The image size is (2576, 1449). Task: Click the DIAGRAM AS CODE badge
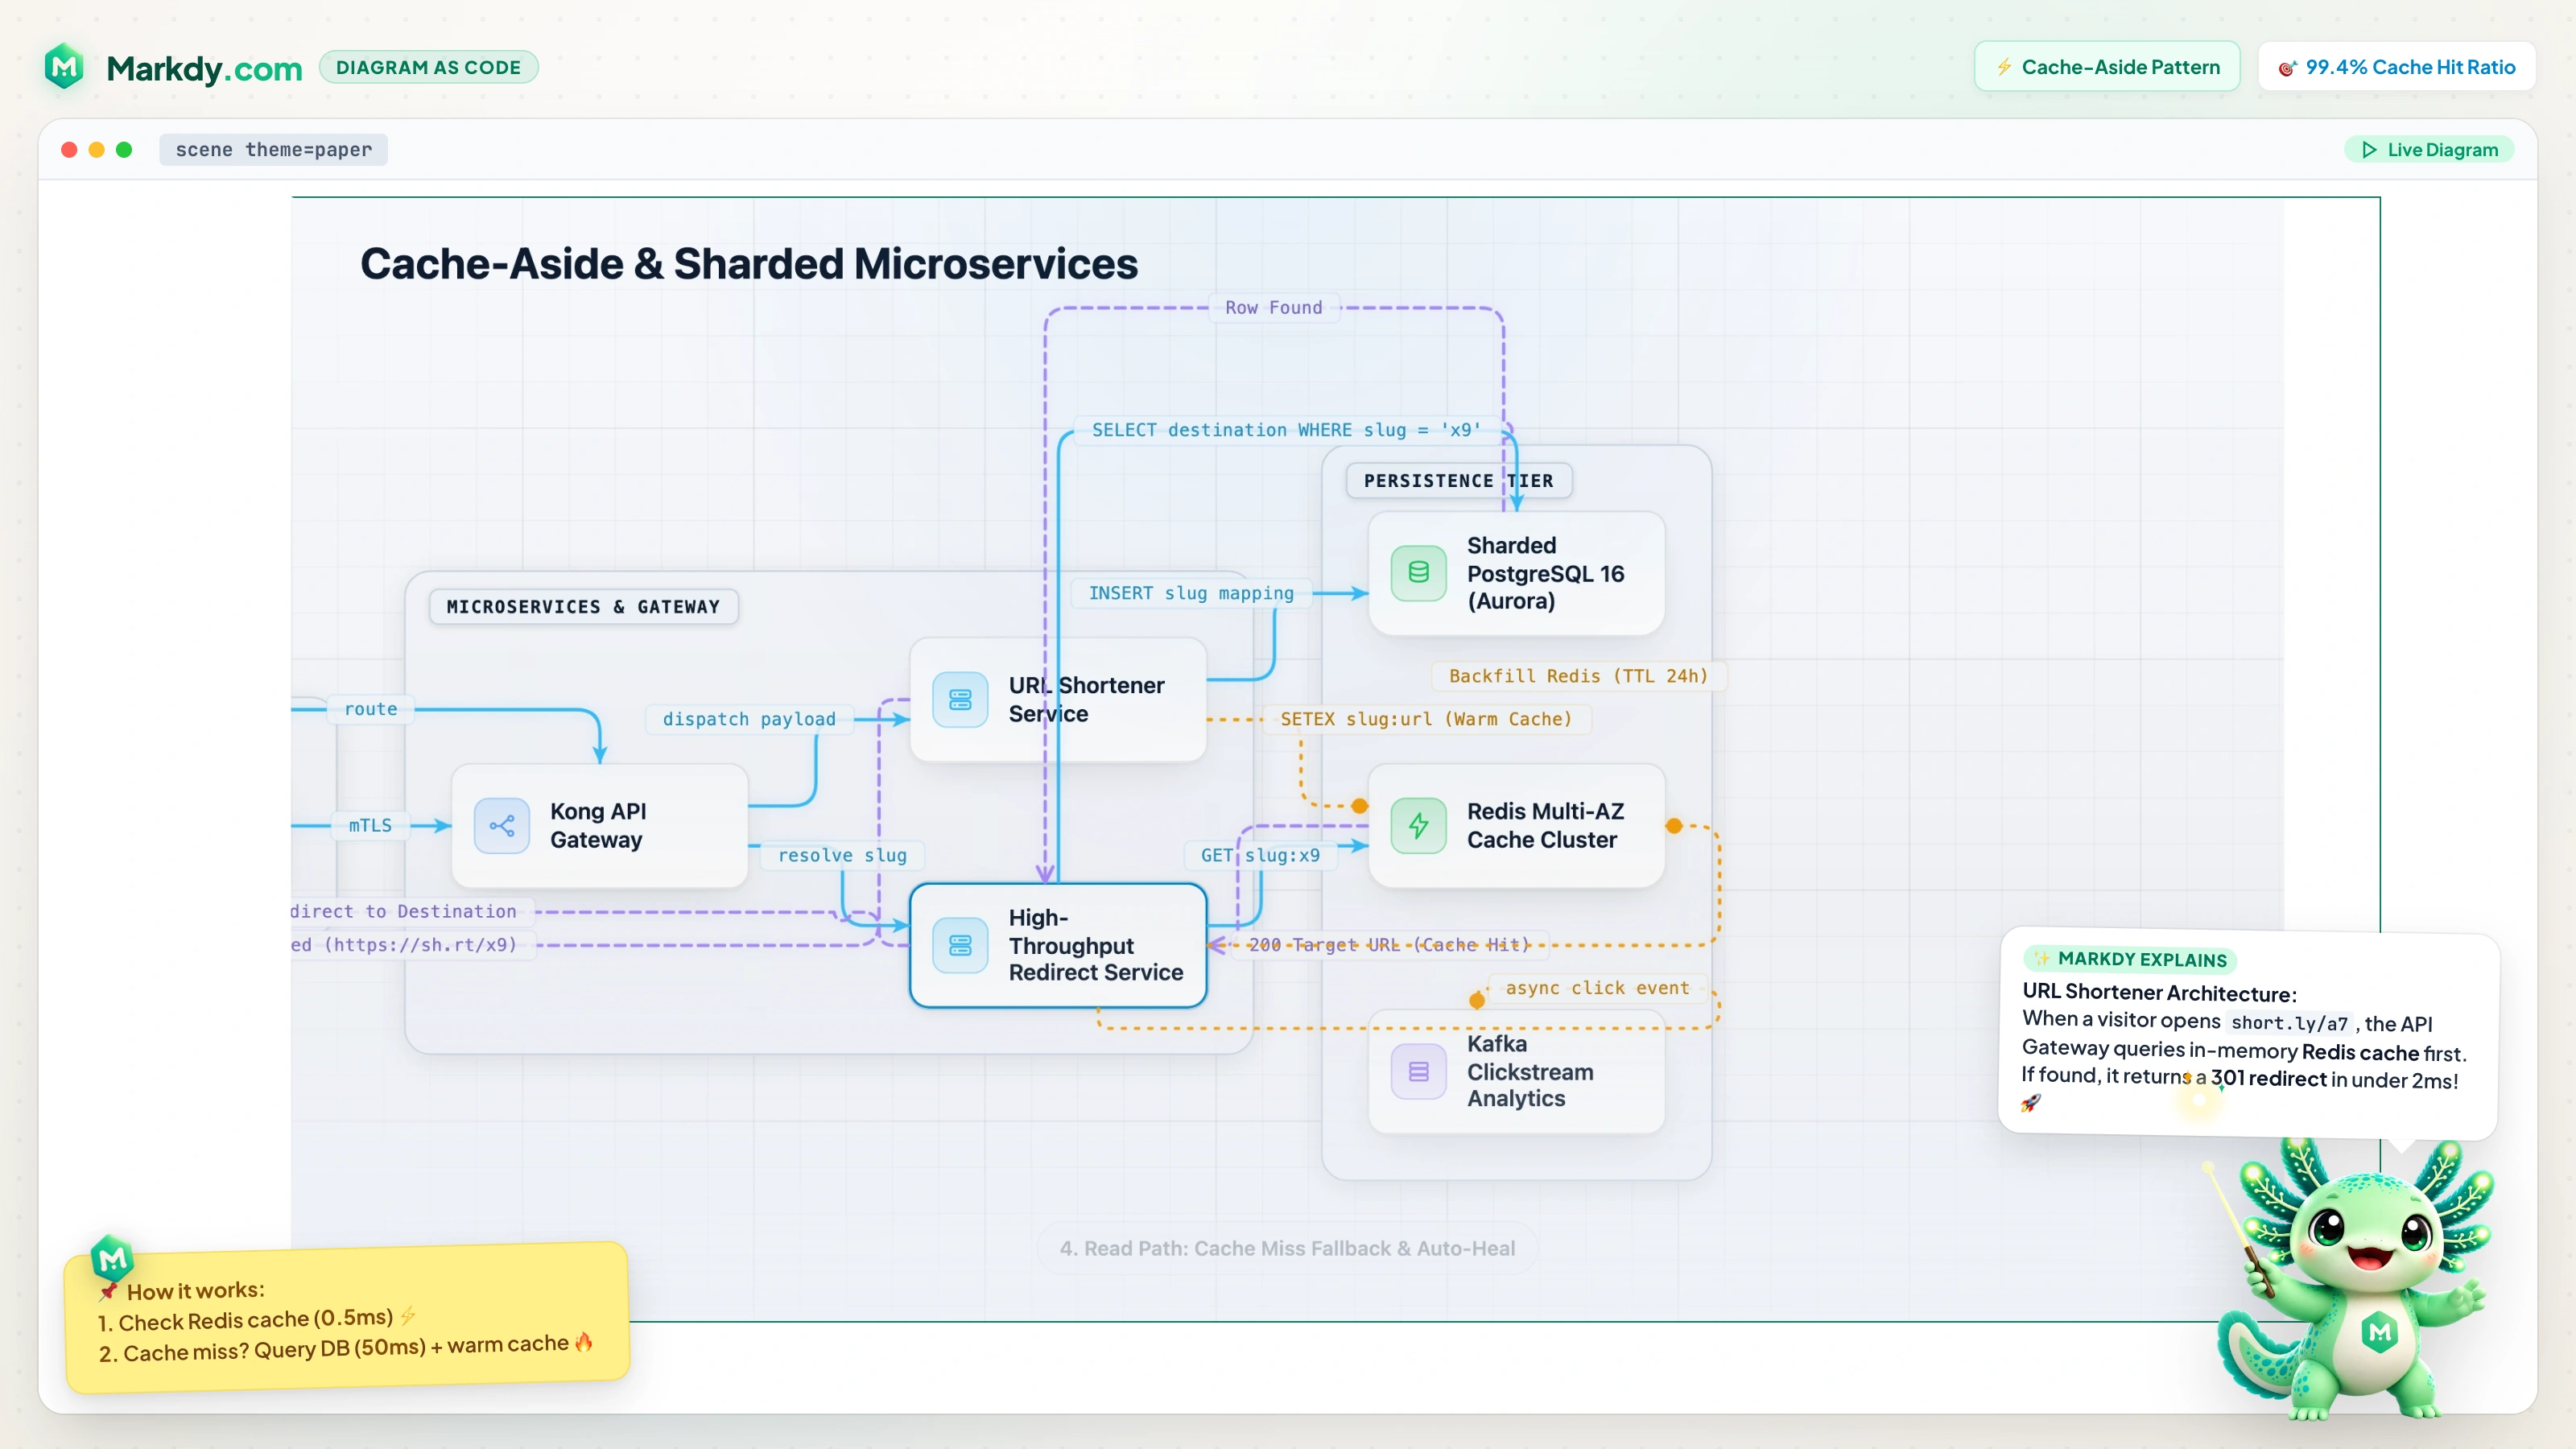coord(428,67)
